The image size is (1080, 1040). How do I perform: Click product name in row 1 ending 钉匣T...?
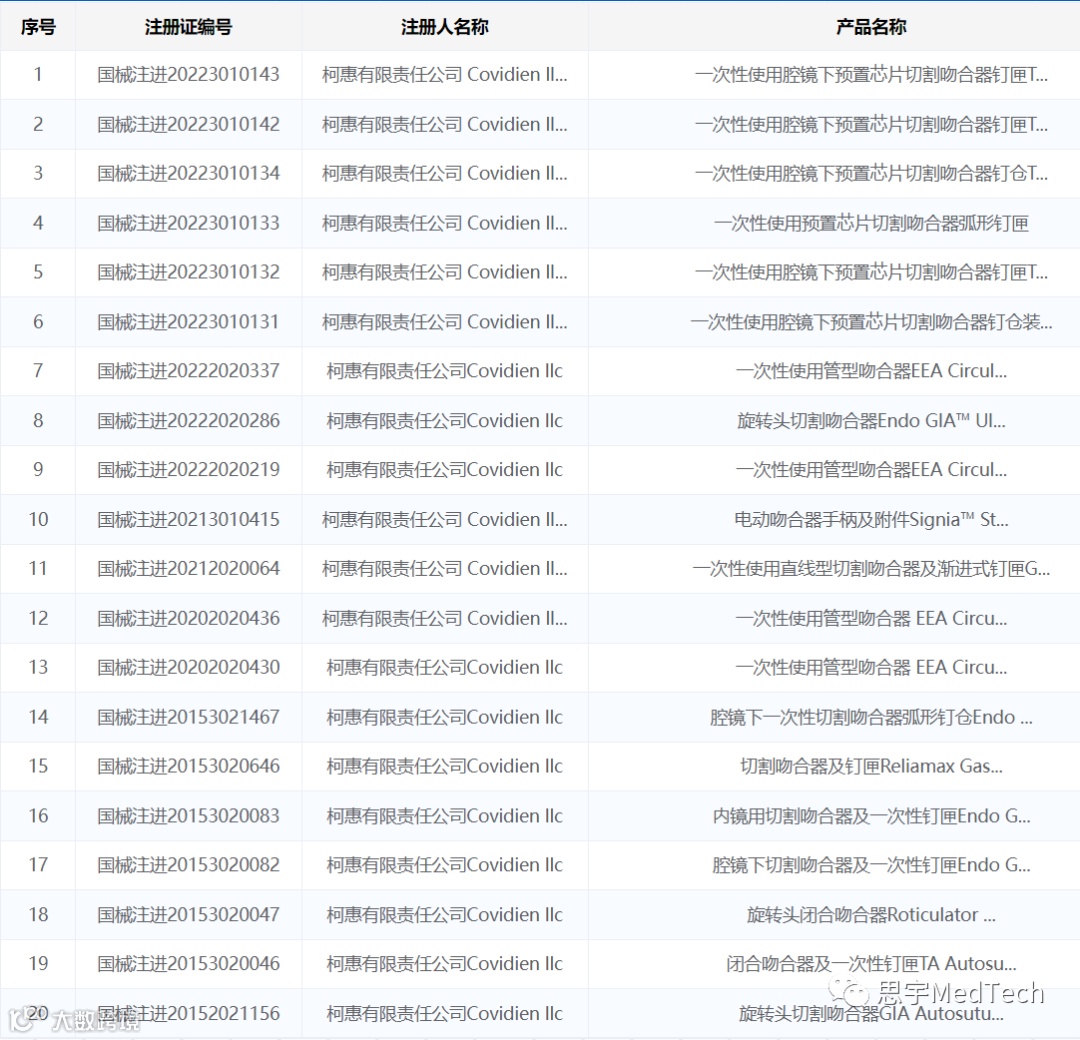tap(871, 74)
